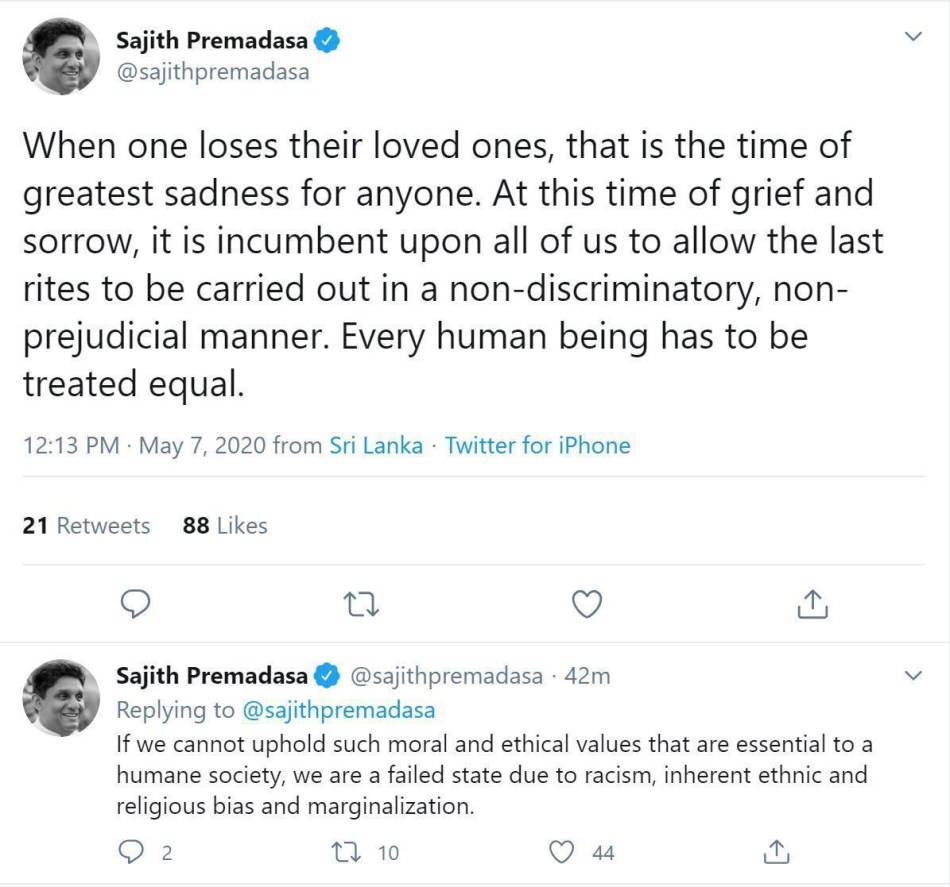The image size is (950, 887).
Task: Open Sri Lanka location link
Action: (x=376, y=445)
